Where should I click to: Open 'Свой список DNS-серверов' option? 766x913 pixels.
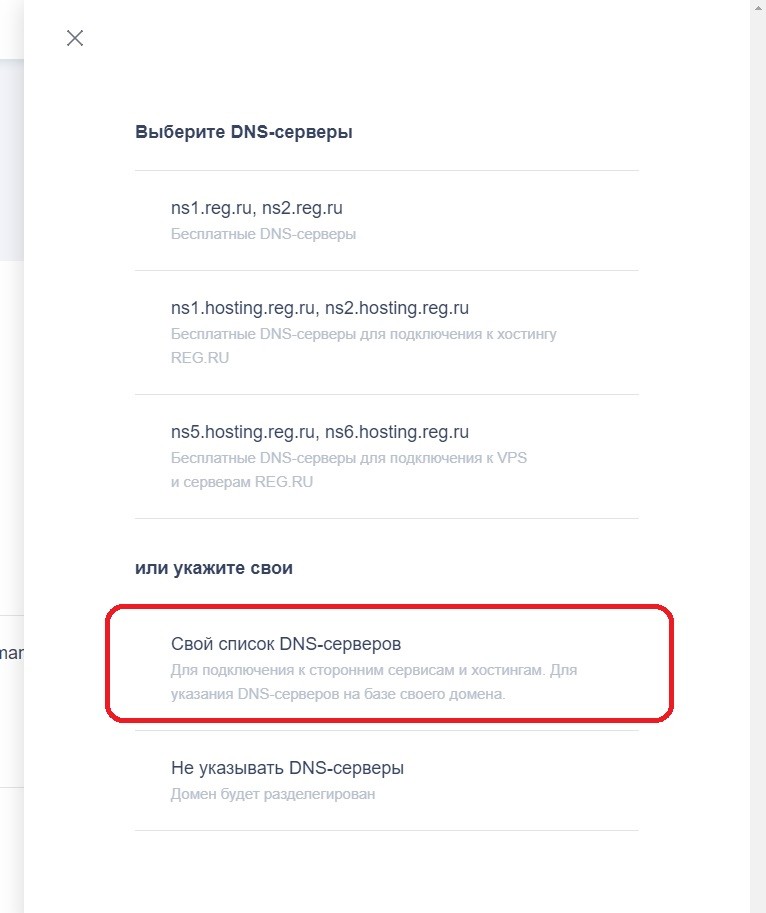point(286,644)
